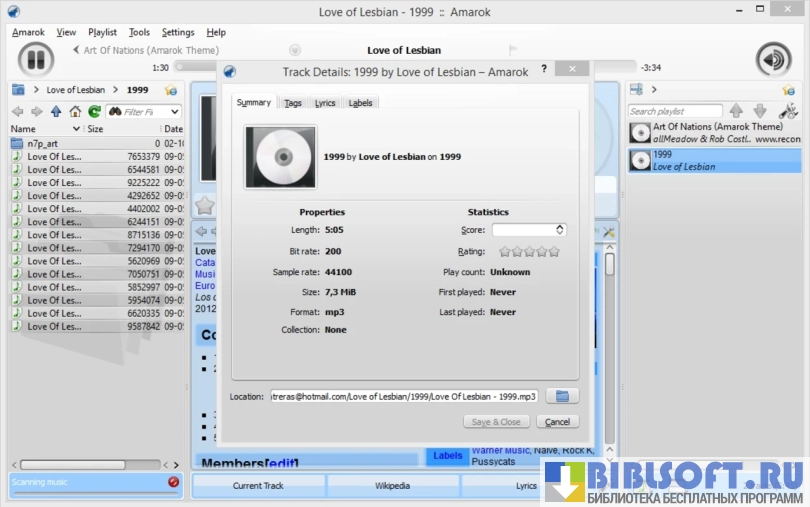Viewport: 810px width, 507px height.
Task: Click the dialog help question mark
Action: click(x=544, y=69)
